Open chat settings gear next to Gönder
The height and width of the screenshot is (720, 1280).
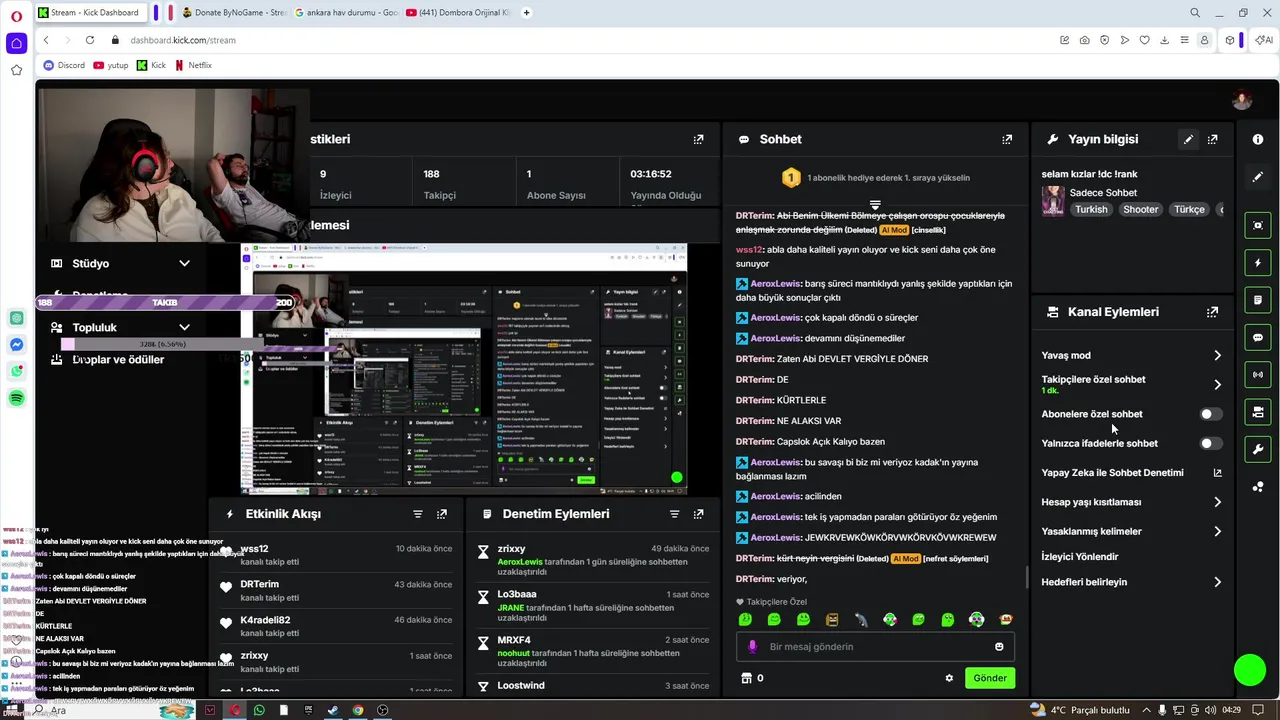click(949, 678)
